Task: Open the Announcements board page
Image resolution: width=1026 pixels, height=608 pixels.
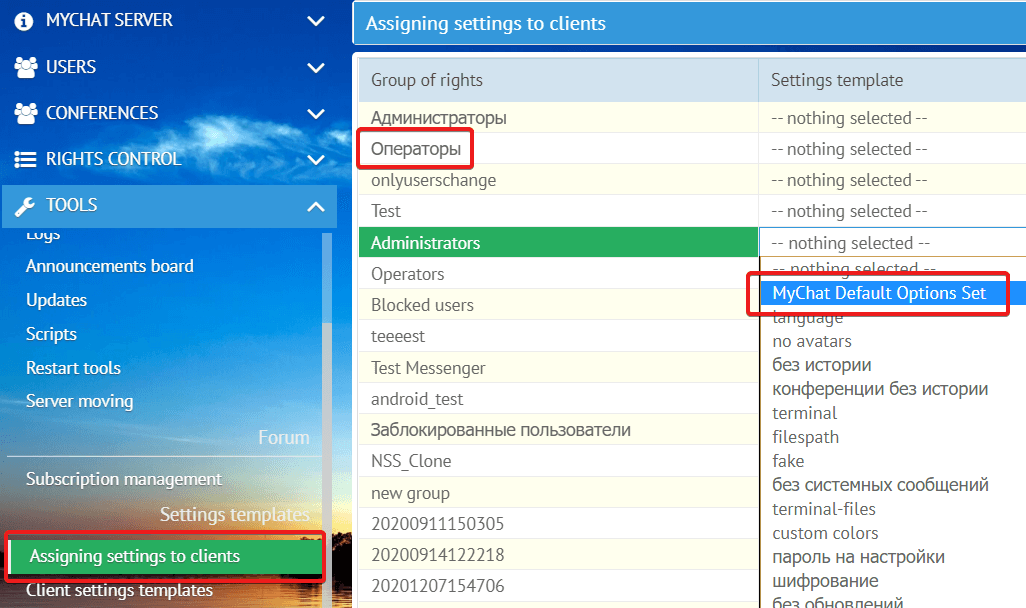Action: click(110, 266)
